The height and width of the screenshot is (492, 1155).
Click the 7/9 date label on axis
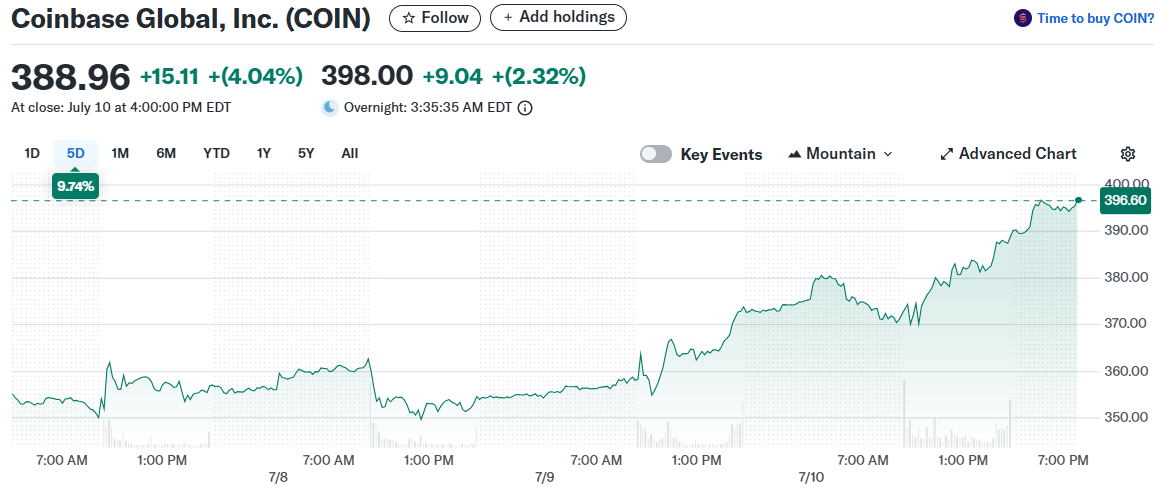[x=544, y=477]
